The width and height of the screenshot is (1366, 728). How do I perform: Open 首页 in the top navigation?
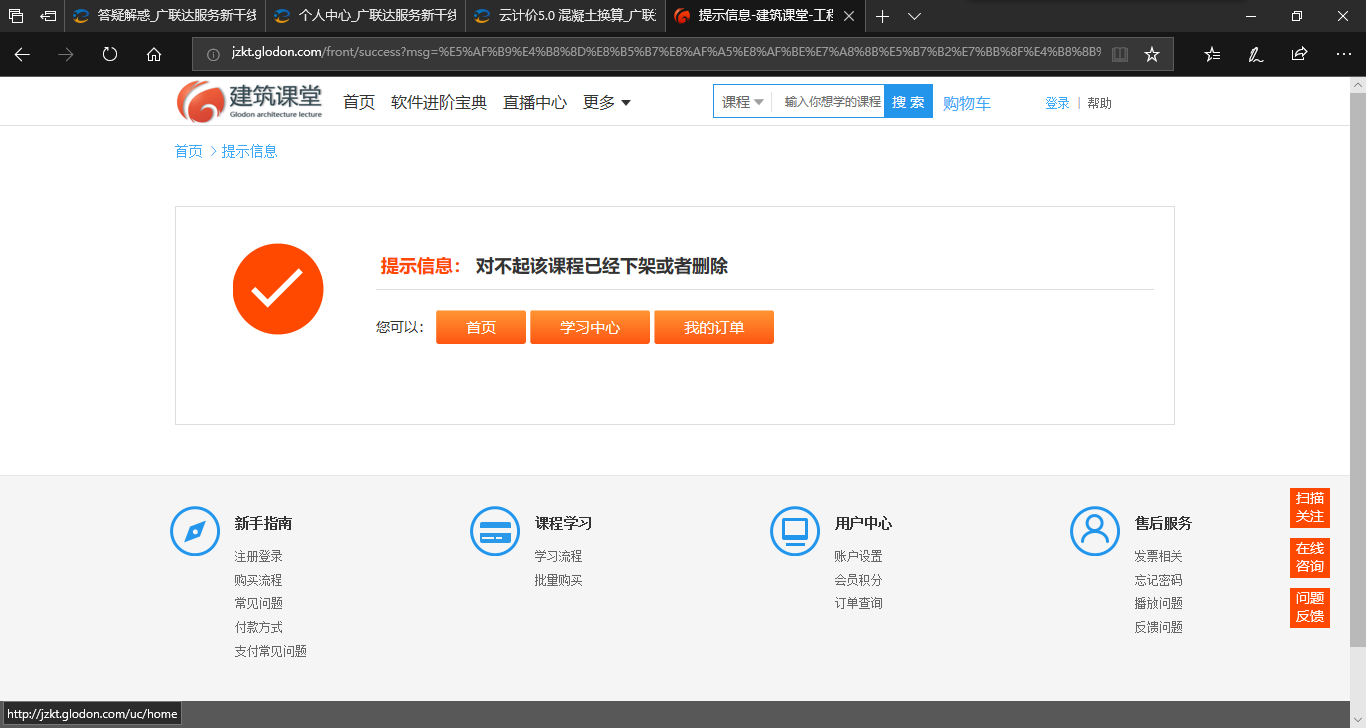(359, 102)
